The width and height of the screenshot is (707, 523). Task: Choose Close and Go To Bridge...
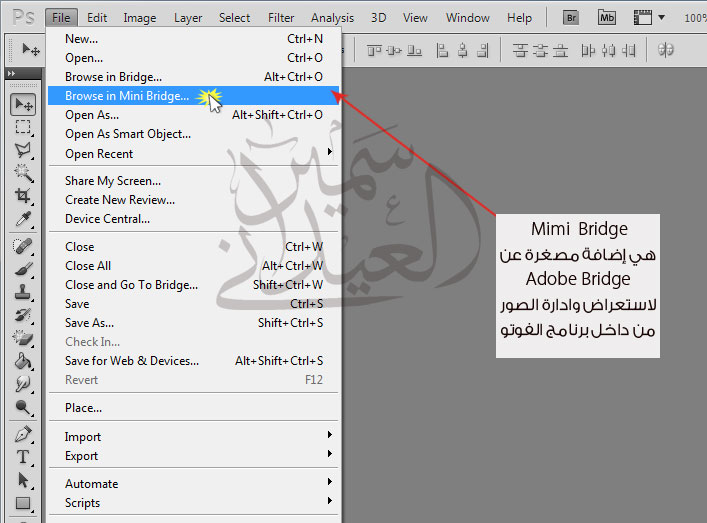pyautogui.click(x=193, y=285)
